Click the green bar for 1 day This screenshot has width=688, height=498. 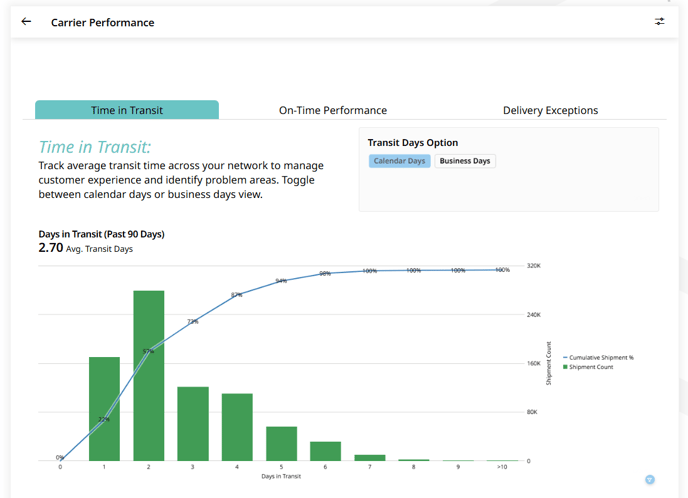click(104, 408)
